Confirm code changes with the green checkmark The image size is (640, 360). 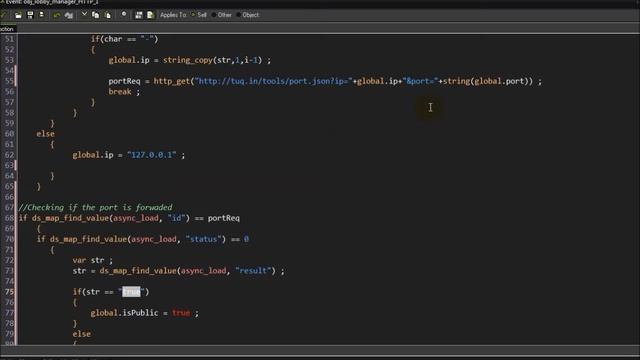[4, 15]
